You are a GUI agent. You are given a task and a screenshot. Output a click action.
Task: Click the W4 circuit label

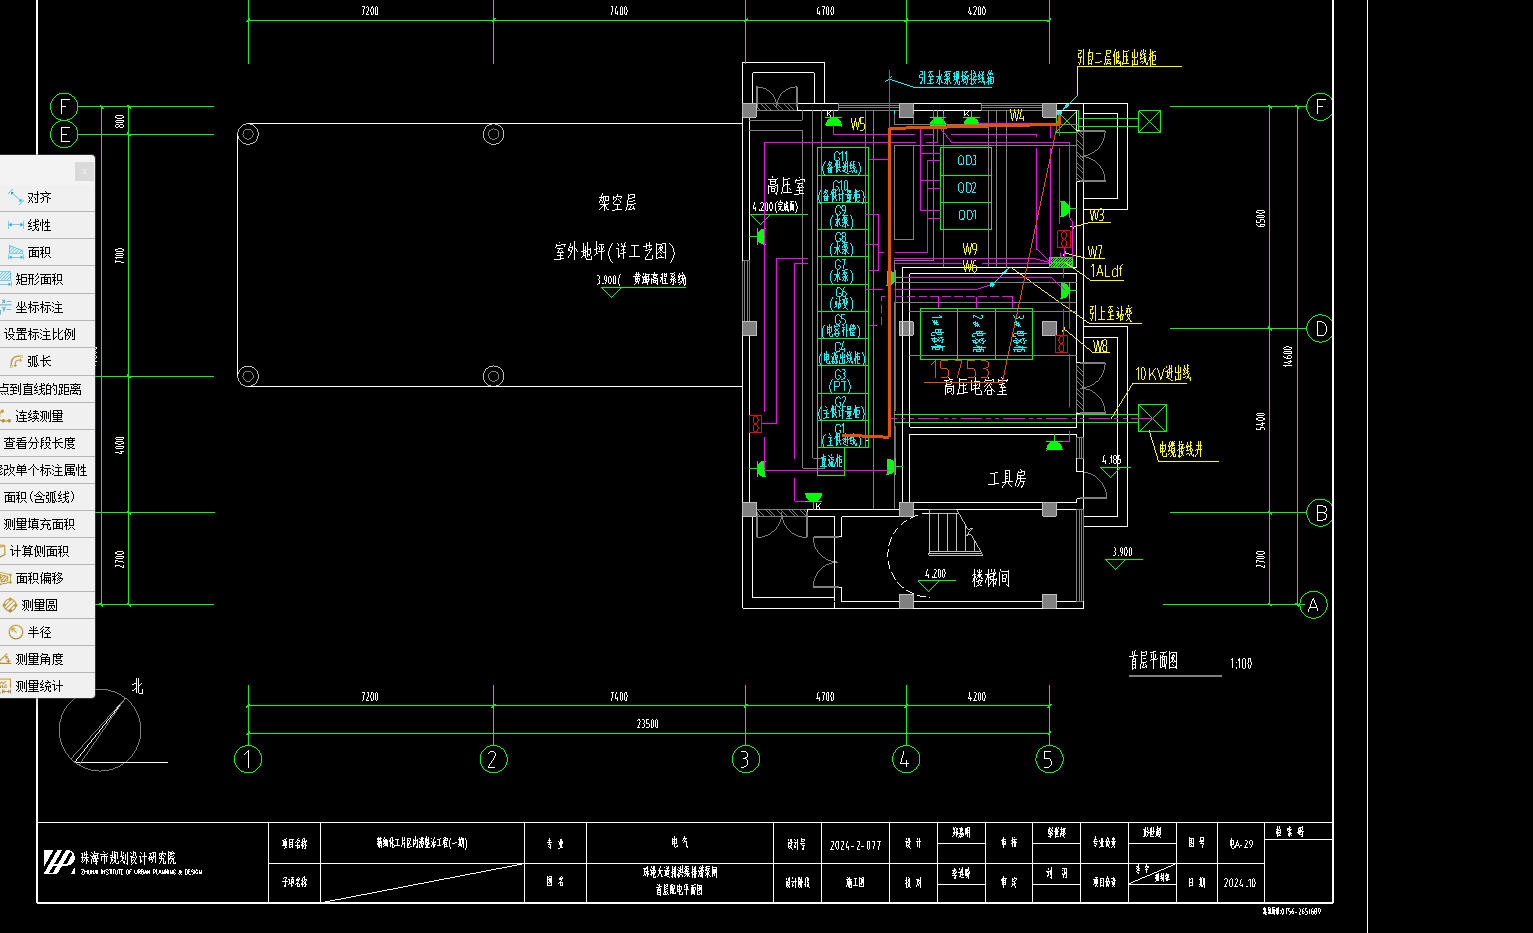pos(1017,116)
